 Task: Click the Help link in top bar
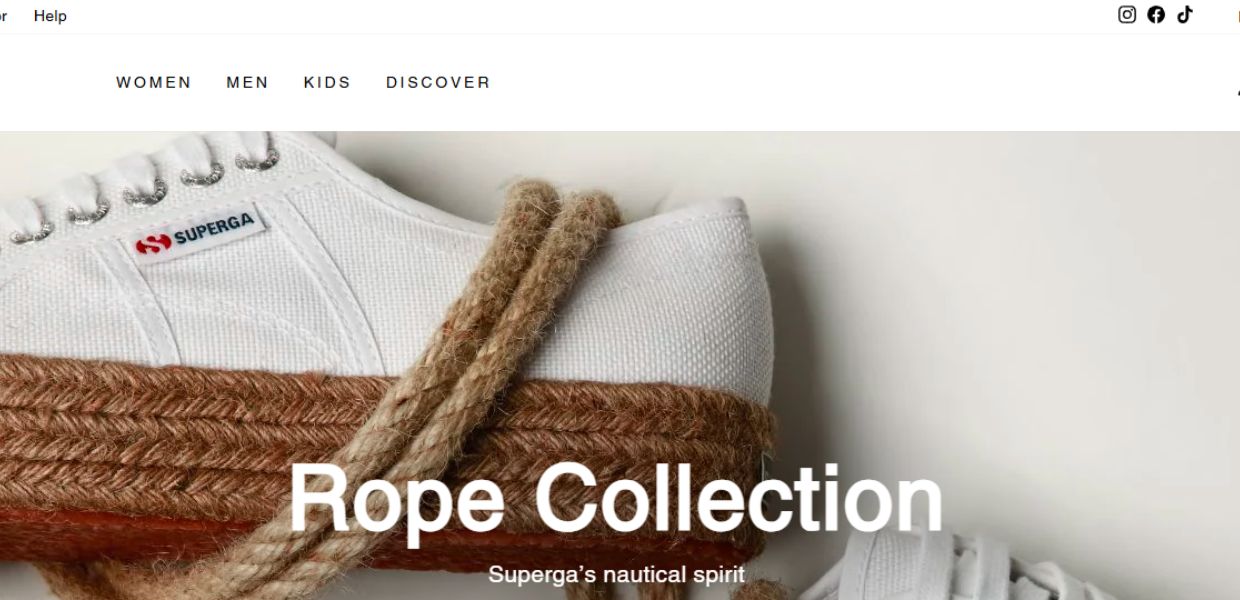(x=50, y=16)
